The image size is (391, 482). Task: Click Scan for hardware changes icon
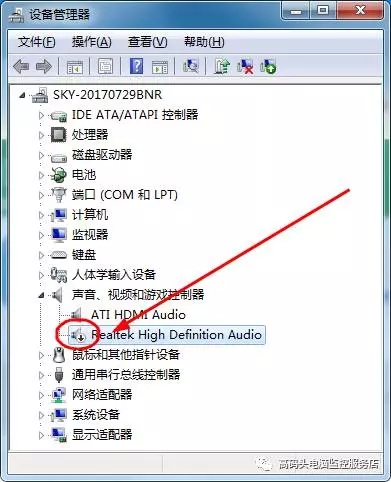pyautogui.click(x=191, y=66)
